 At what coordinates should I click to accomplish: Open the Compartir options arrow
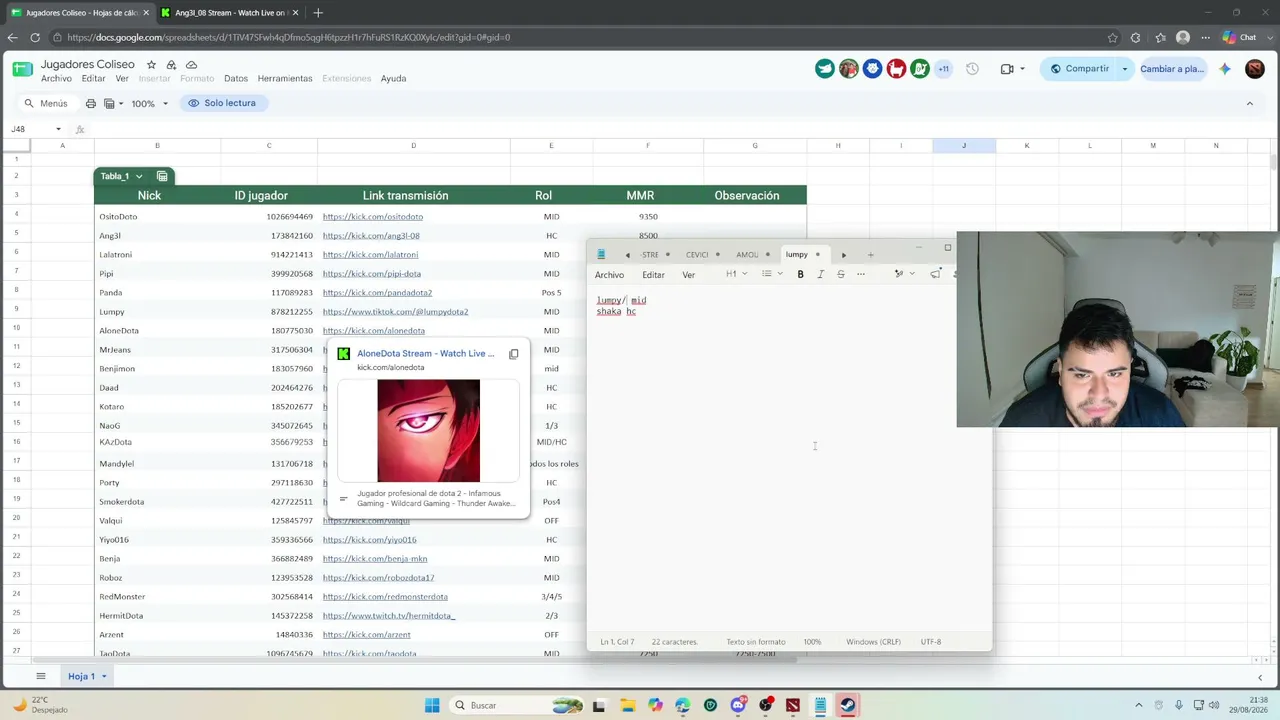coord(1124,69)
